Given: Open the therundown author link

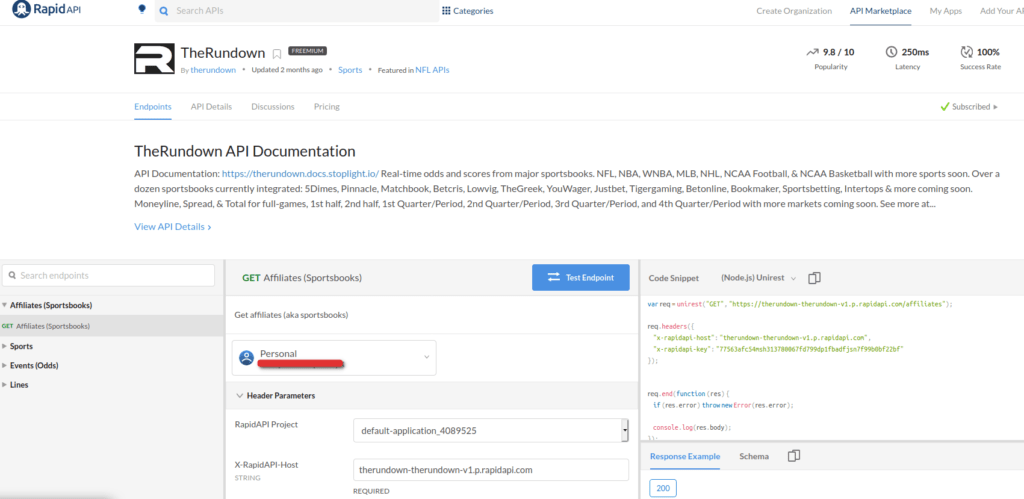Looking at the screenshot, I should pos(213,70).
